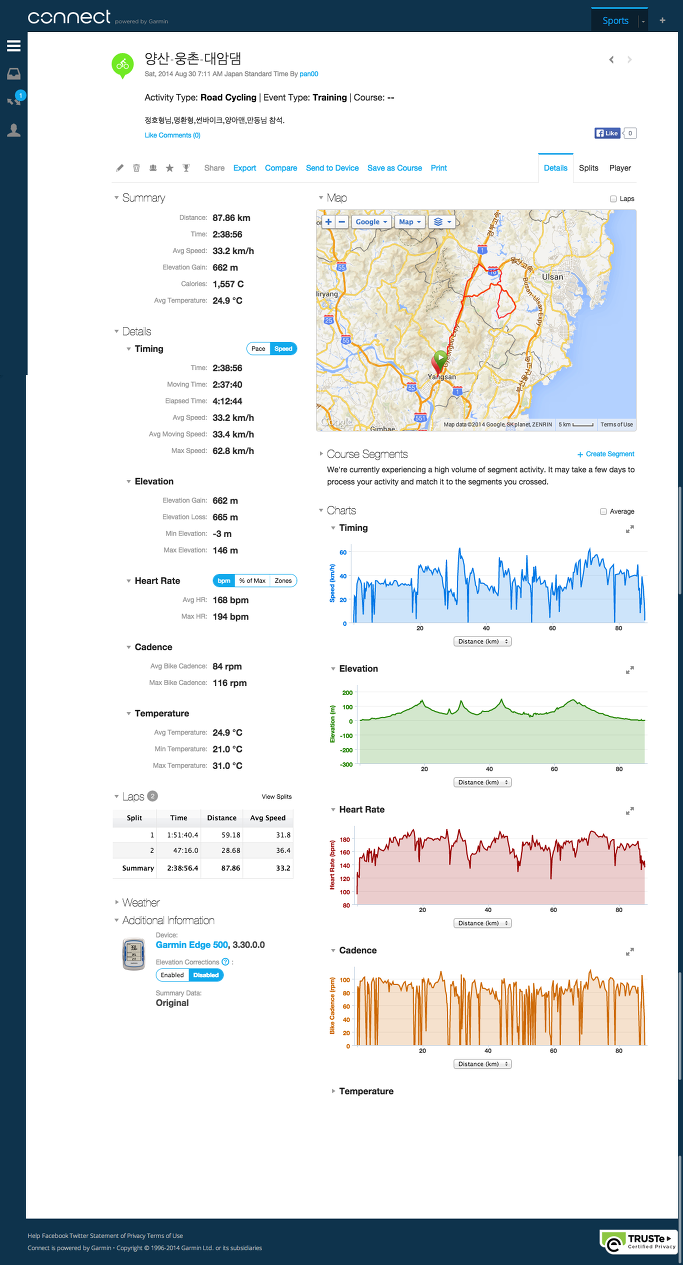Click the Elevation Corrections help icon
This screenshot has width=683, height=1265.
(225, 962)
